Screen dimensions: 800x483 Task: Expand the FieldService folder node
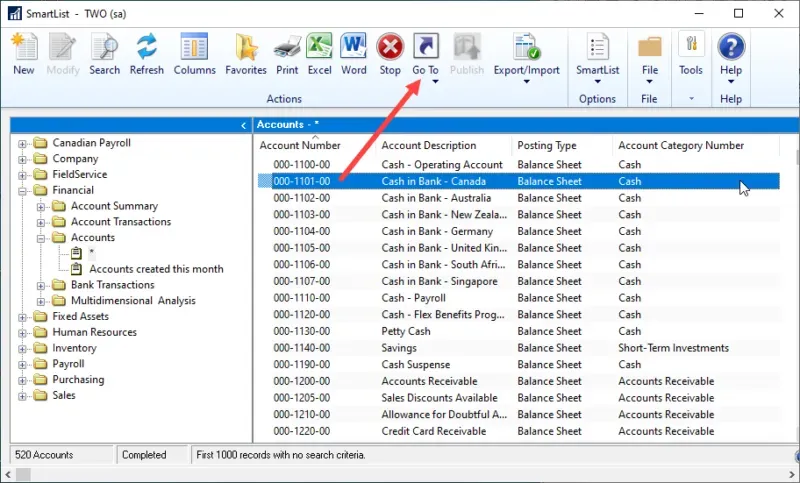(22, 175)
